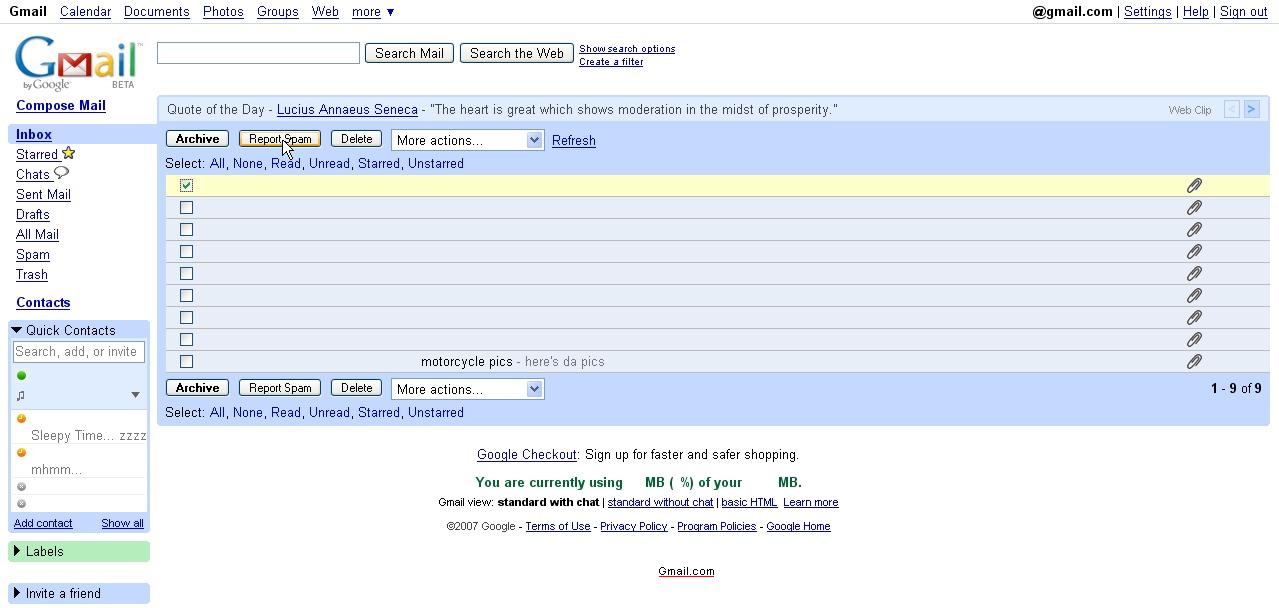Image resolution: width=1279 pixels, height=608 pixels.
Task: Click the green online status dot
Action: (x=21, y=376)
